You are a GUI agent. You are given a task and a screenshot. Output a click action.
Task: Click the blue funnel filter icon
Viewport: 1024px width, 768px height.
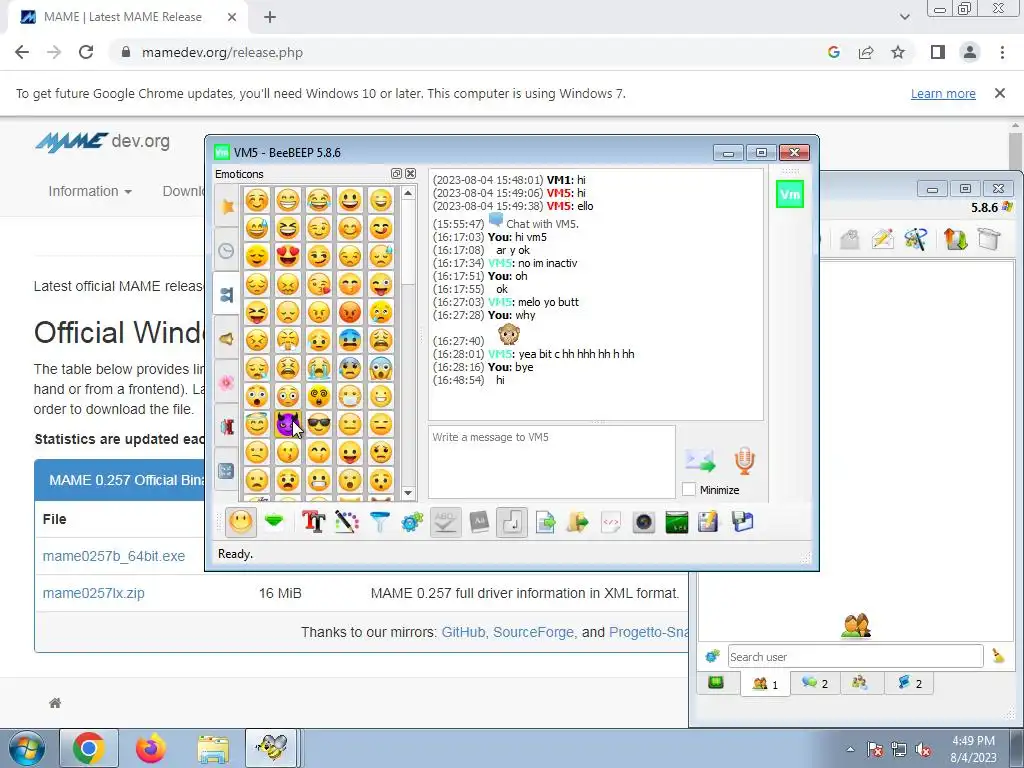[x=379, y=522]
